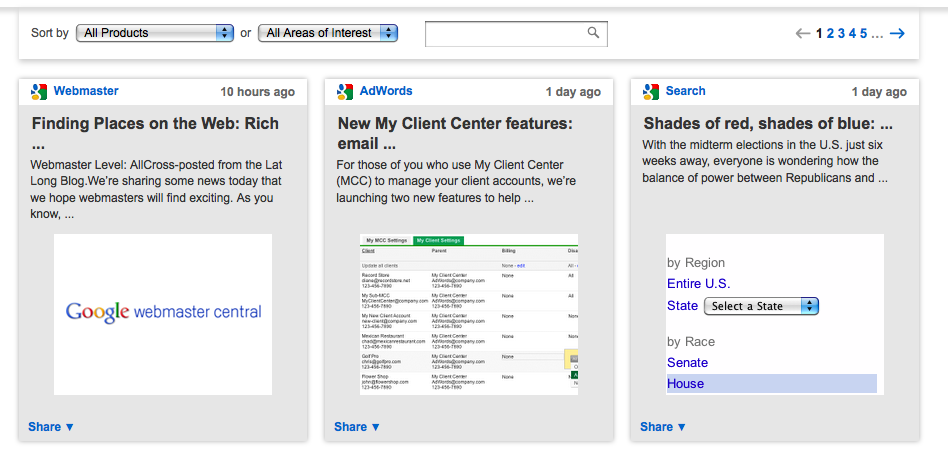Go back with the left arrow
Image resolution: width=948 pixels, height=453 pixels.
point(803,34)
